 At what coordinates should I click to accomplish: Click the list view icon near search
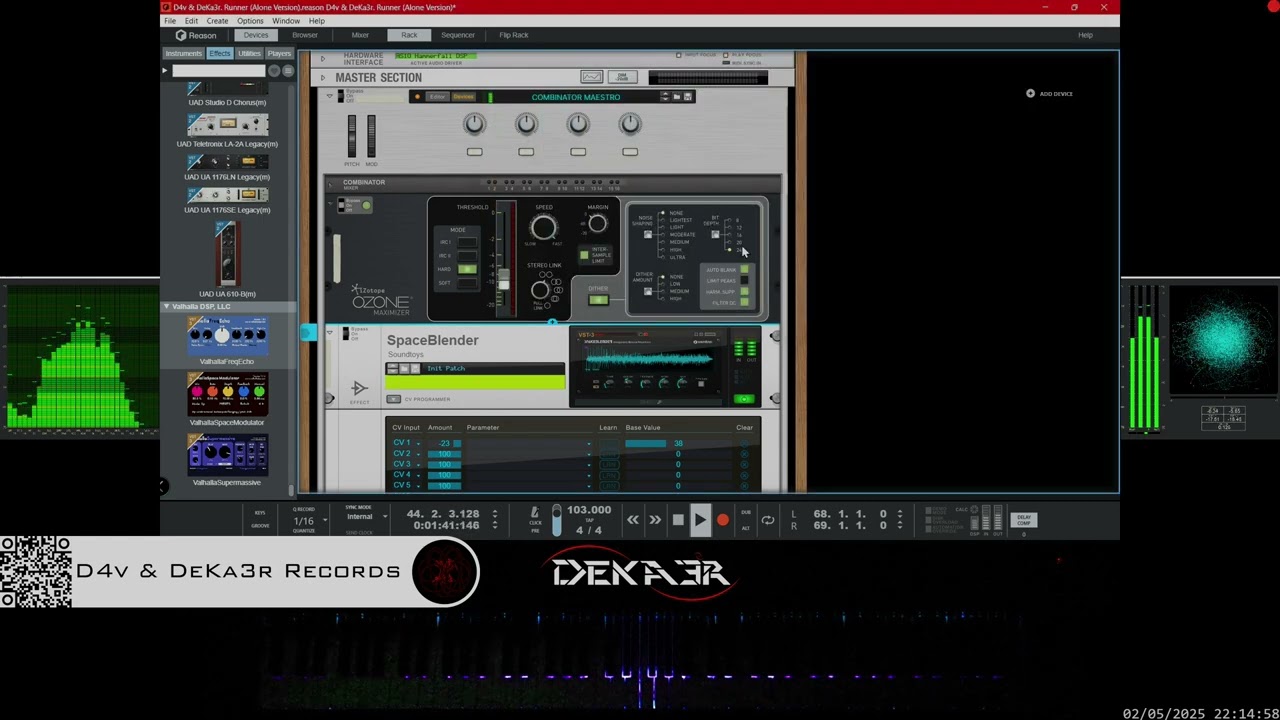click(x=288, y=70)
